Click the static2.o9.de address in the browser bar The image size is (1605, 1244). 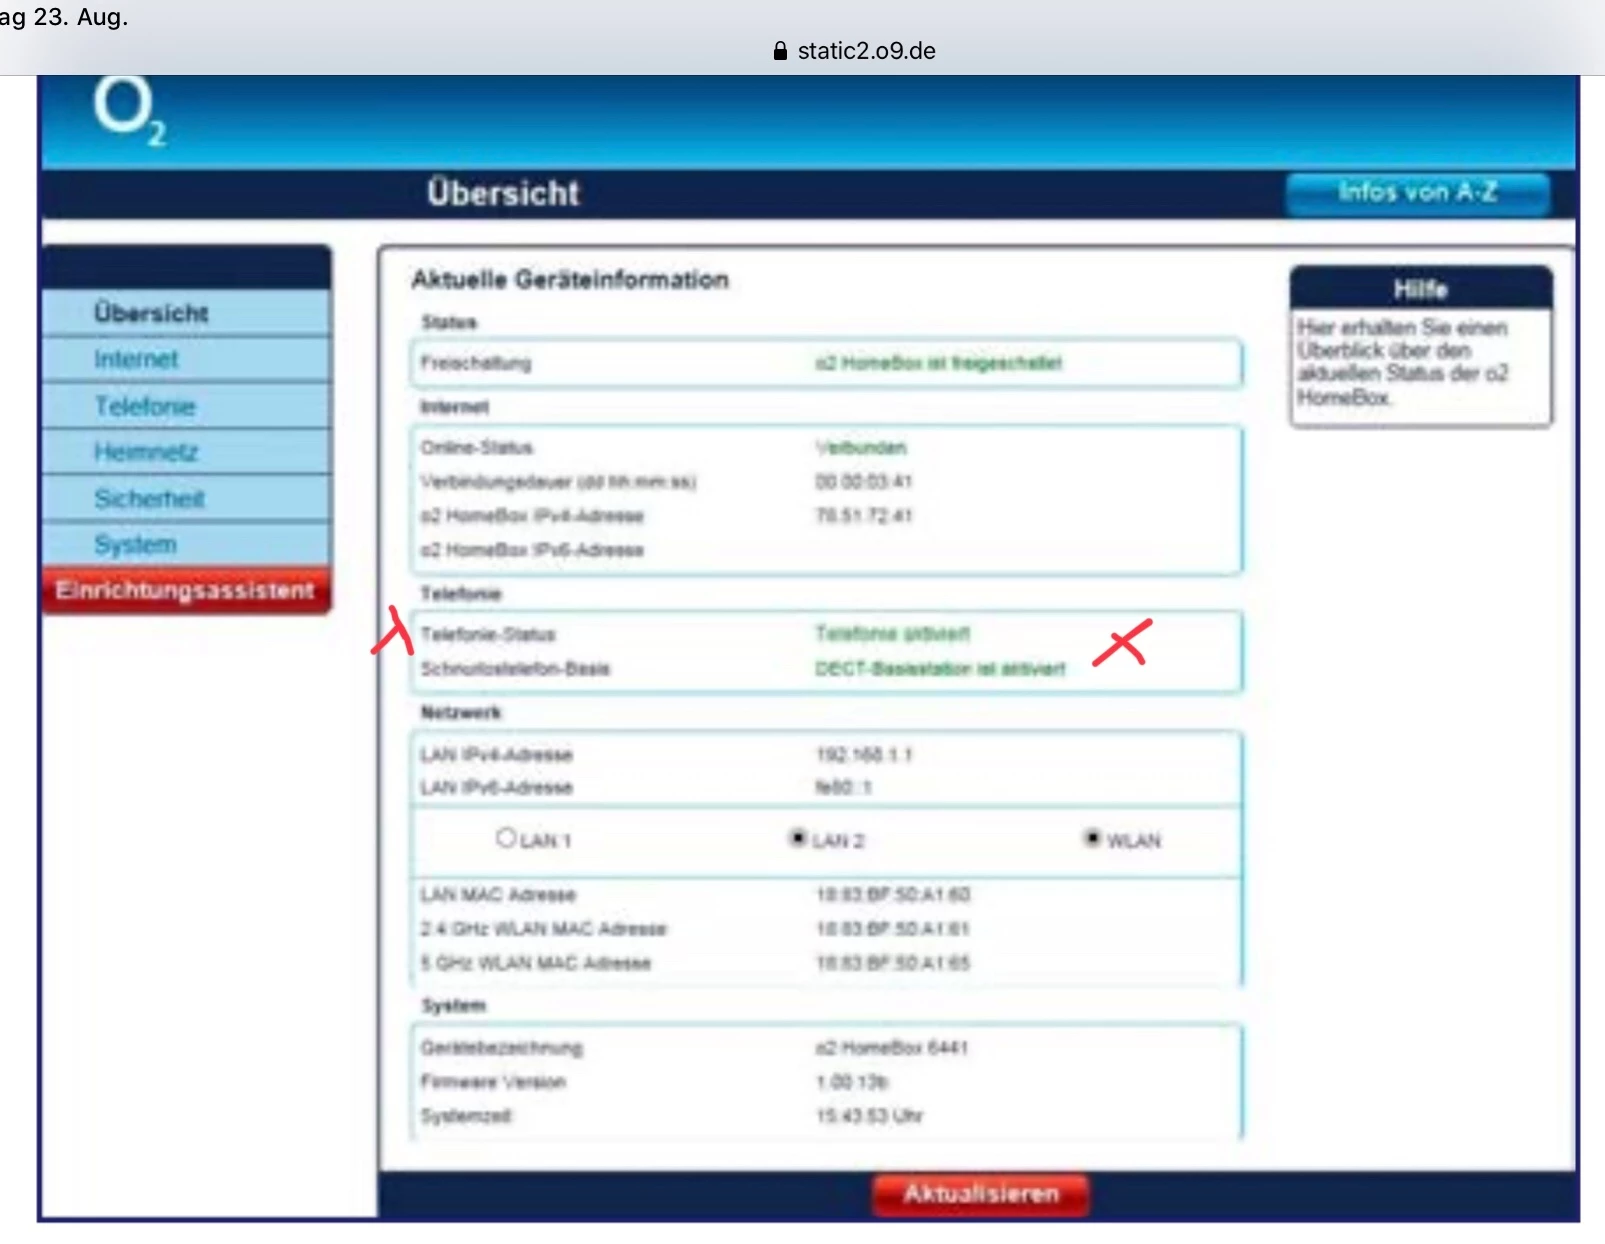(866, 51)
